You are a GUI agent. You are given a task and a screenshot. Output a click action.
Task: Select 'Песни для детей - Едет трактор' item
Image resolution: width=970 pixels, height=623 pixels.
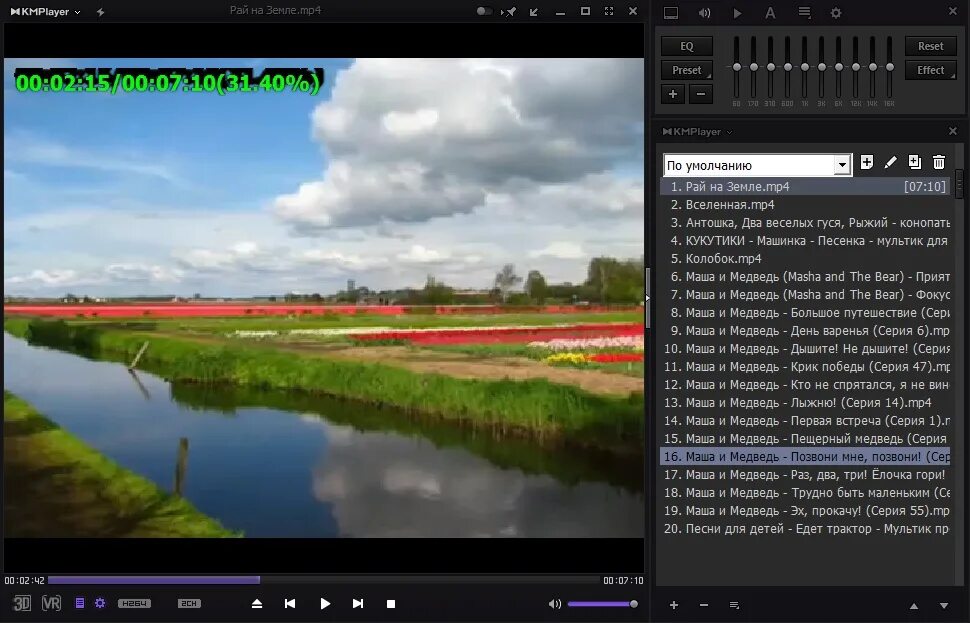tap(805, 528)
